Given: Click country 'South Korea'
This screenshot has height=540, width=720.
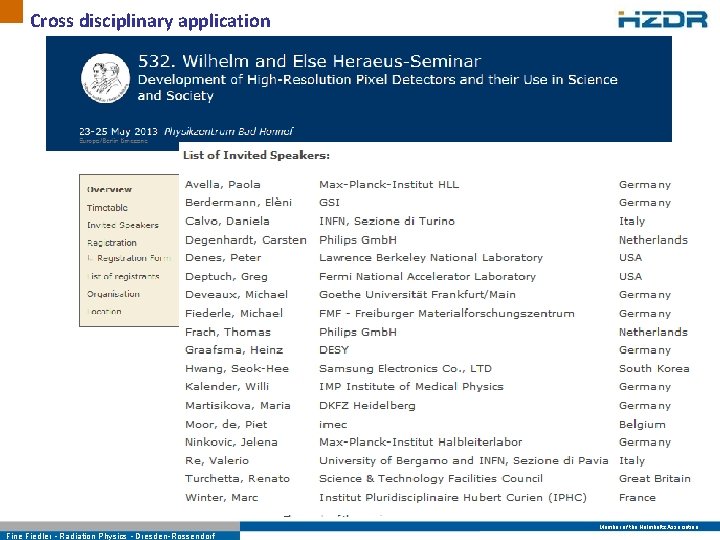Looking at the screenshot, I should 654,368.
